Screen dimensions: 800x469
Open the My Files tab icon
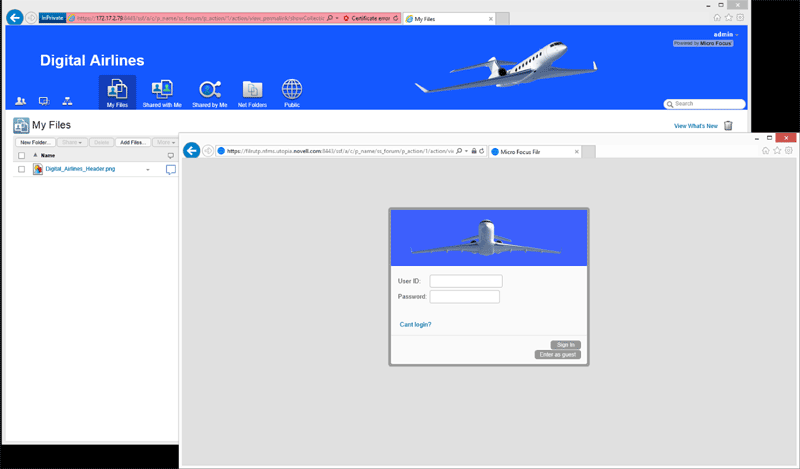click(x=117, y=92)
